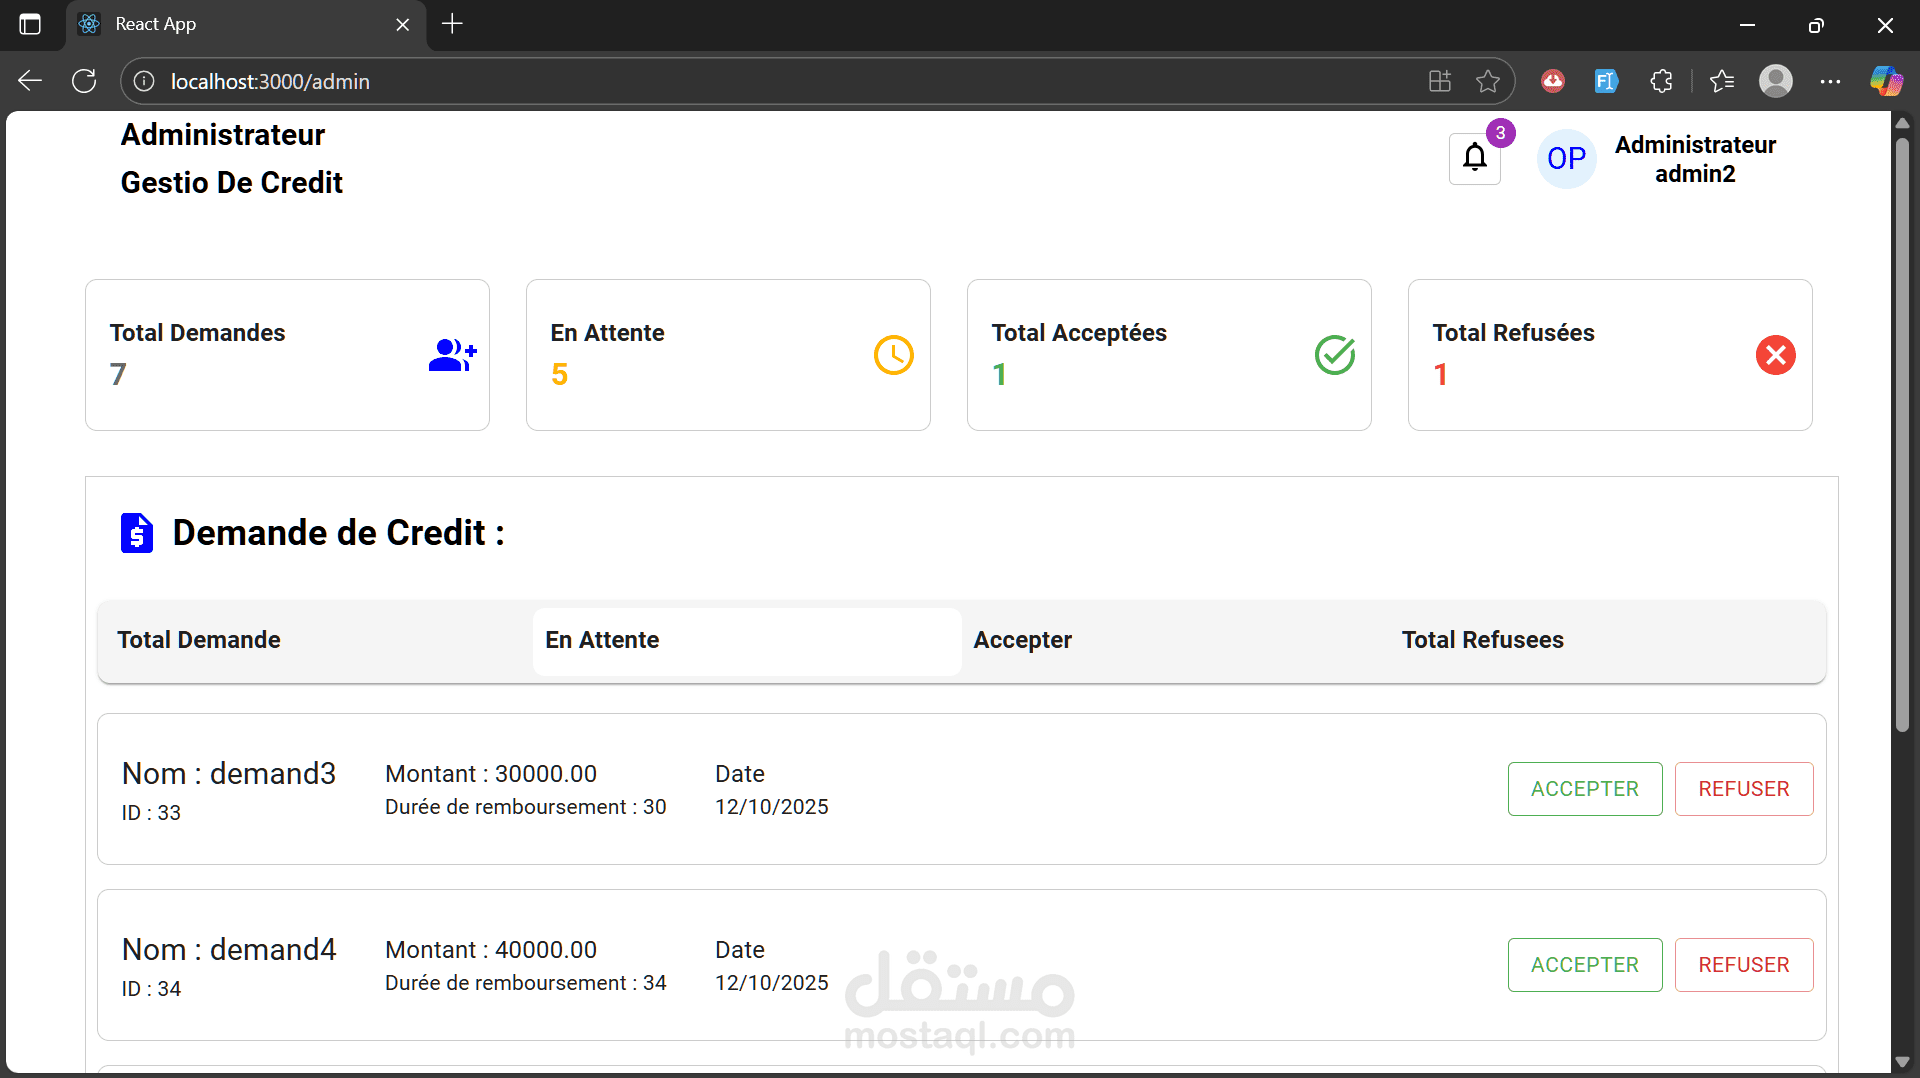Open the Extensions puzzle icon
1920x1078 pixels.
pyautogui.click(x=1661, y=81)
